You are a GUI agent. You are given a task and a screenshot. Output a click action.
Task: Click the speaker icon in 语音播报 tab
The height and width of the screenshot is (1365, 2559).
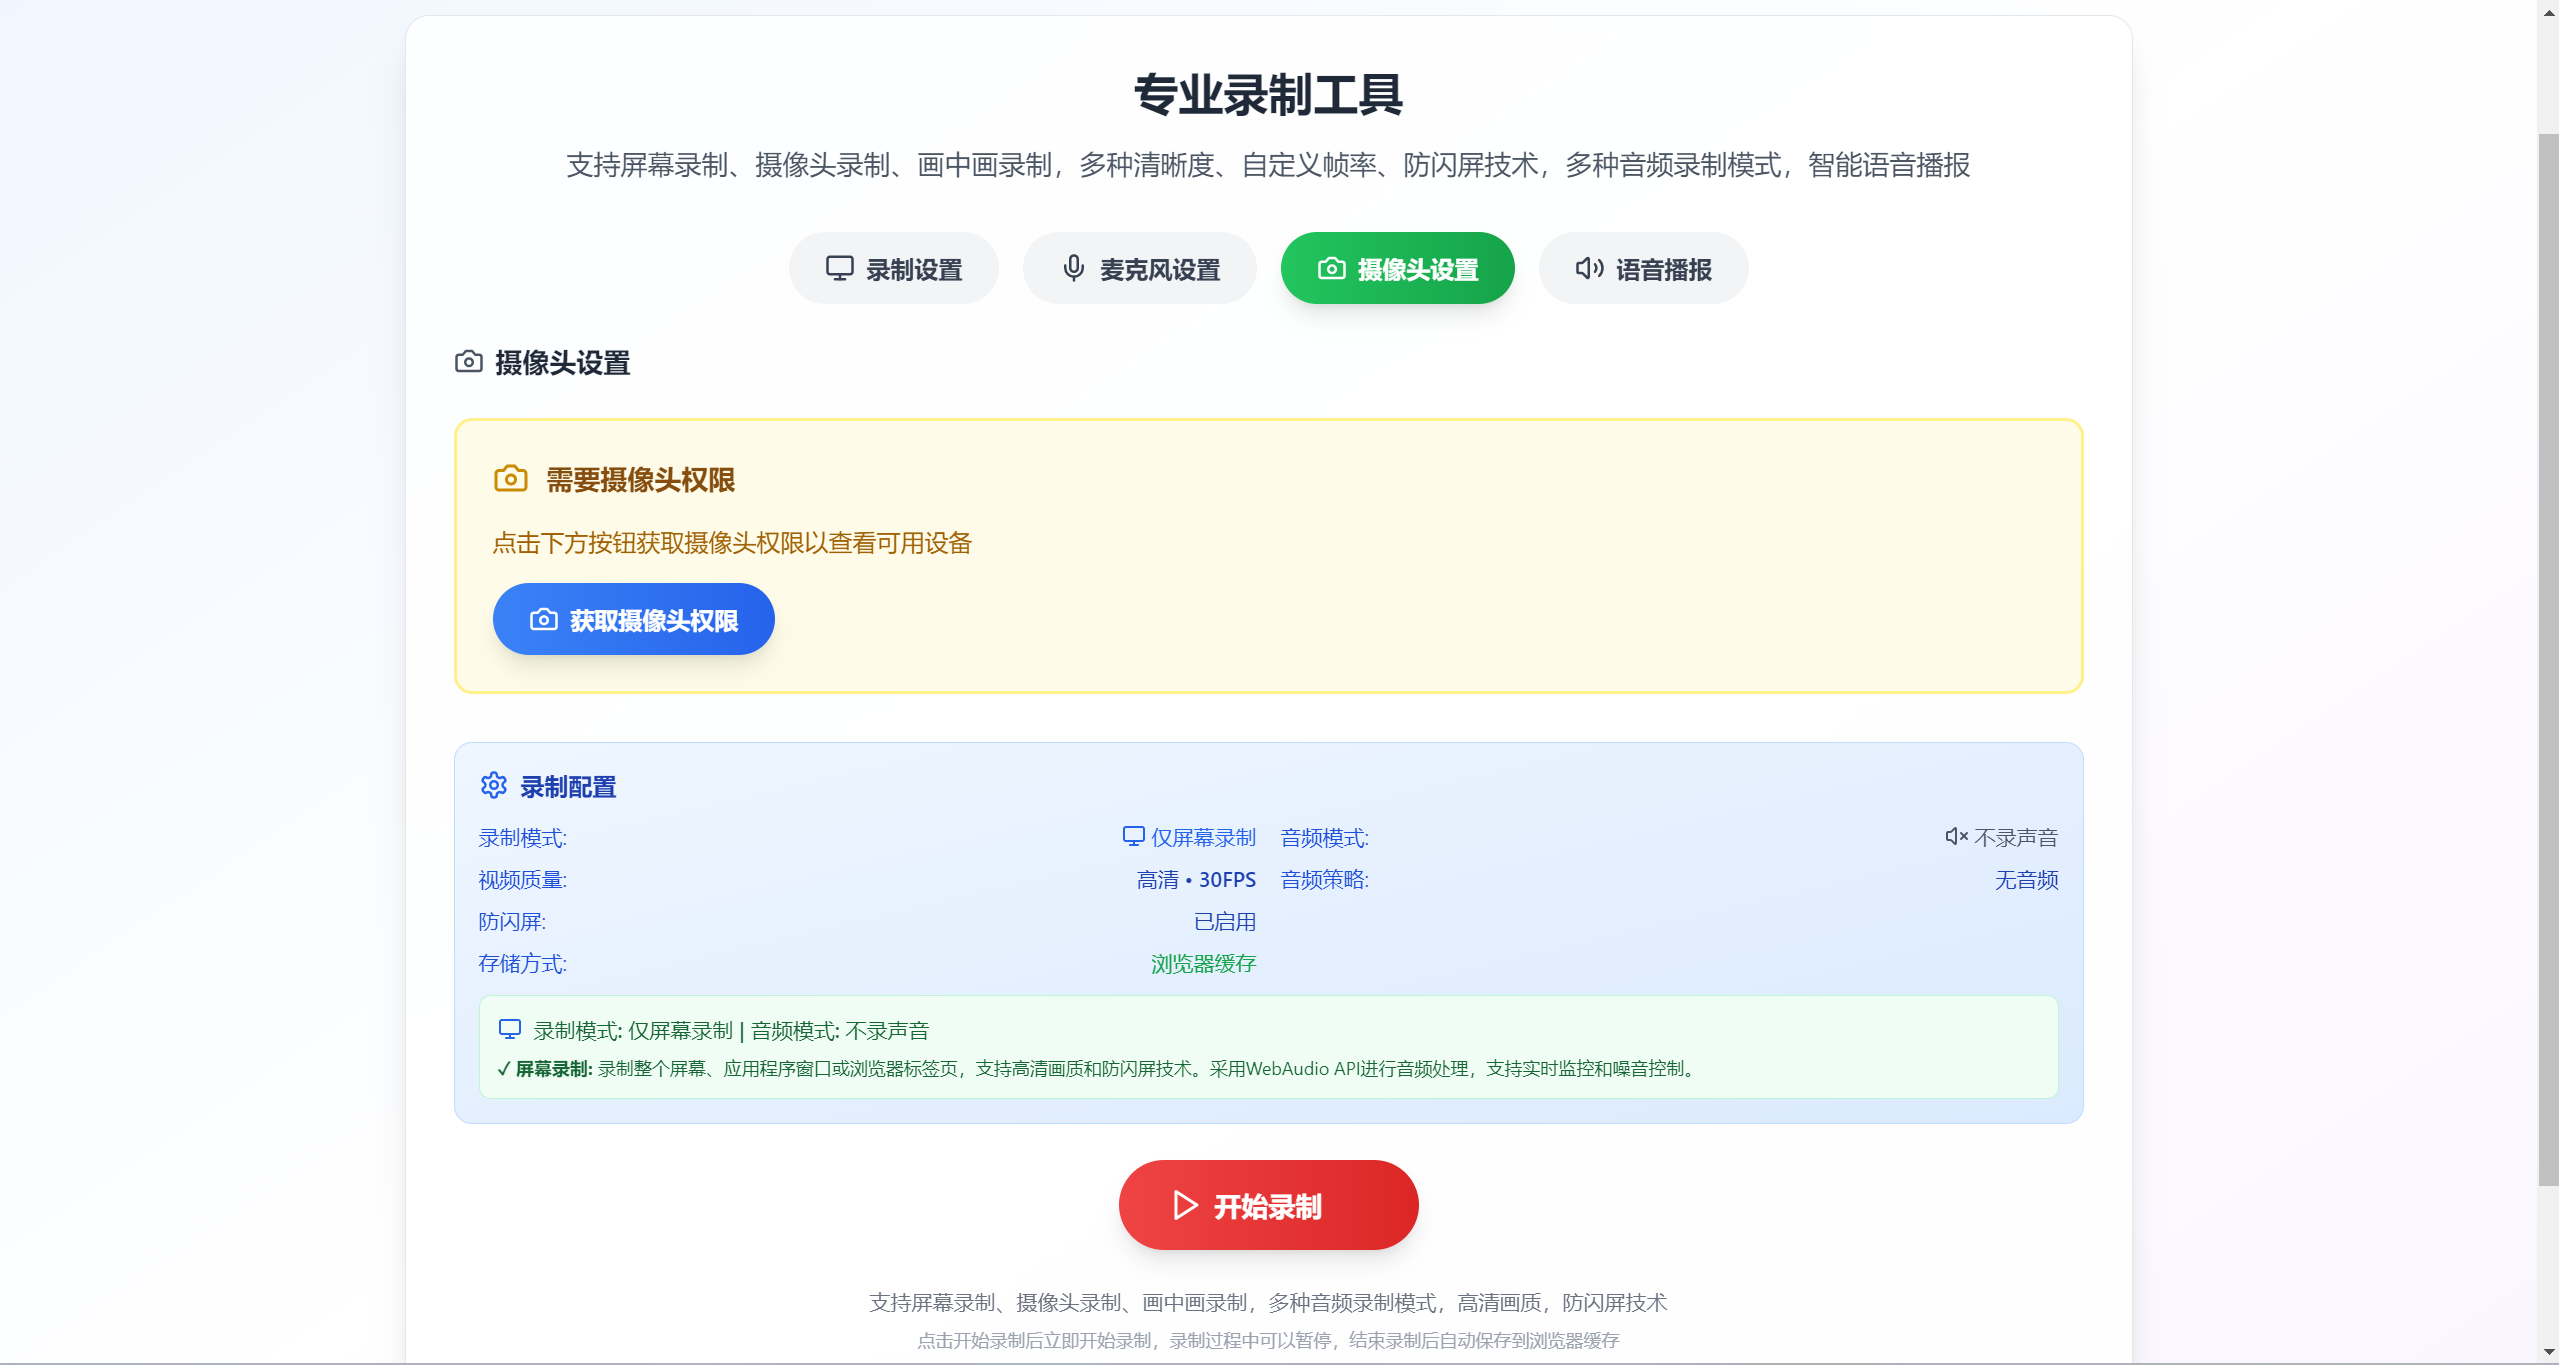click(1589, 268)
